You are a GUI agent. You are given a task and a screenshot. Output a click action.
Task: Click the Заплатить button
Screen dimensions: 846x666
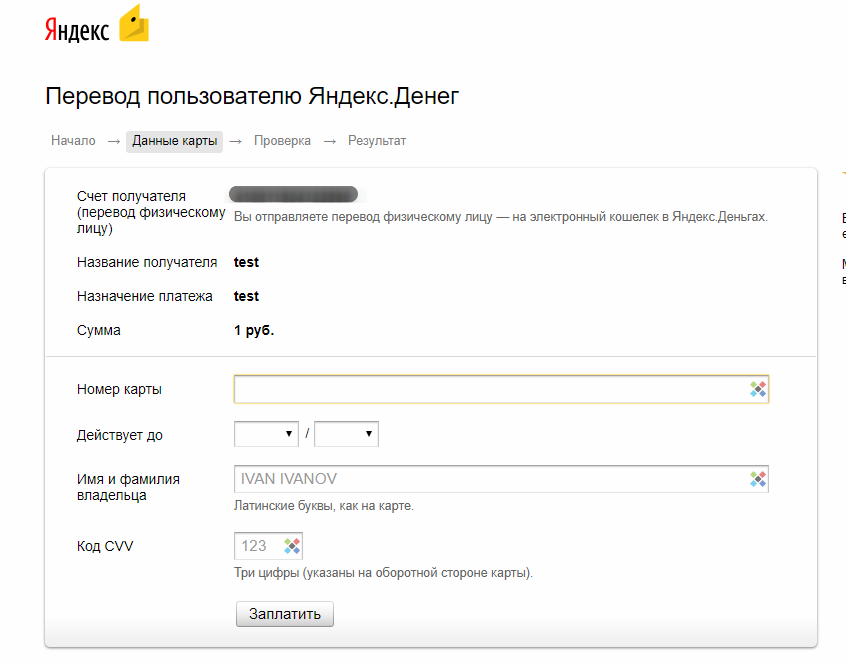(285, 614)
